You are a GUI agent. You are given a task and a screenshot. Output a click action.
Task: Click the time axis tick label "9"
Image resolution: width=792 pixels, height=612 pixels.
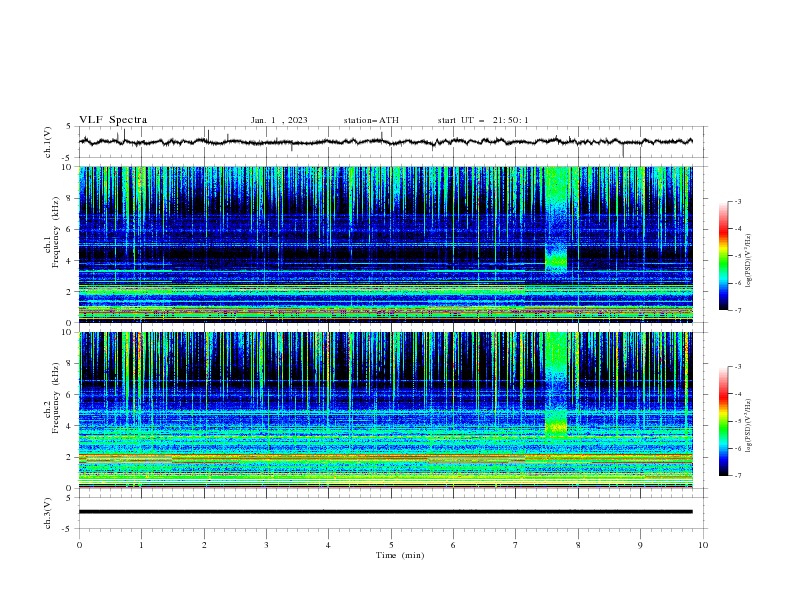coord(640,545)
